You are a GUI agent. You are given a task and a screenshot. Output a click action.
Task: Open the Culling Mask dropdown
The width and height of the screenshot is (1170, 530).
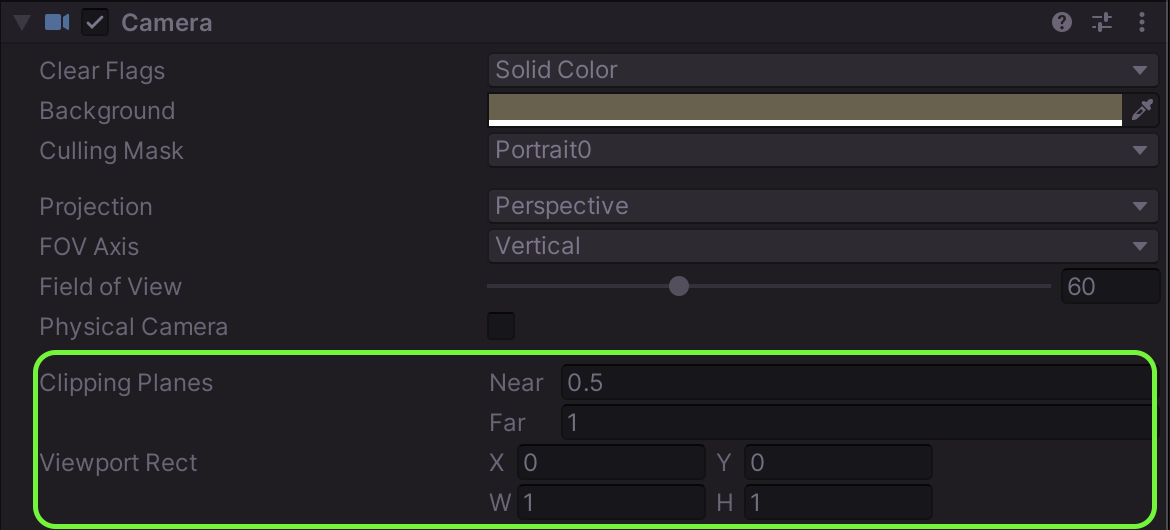click(822, 150)
